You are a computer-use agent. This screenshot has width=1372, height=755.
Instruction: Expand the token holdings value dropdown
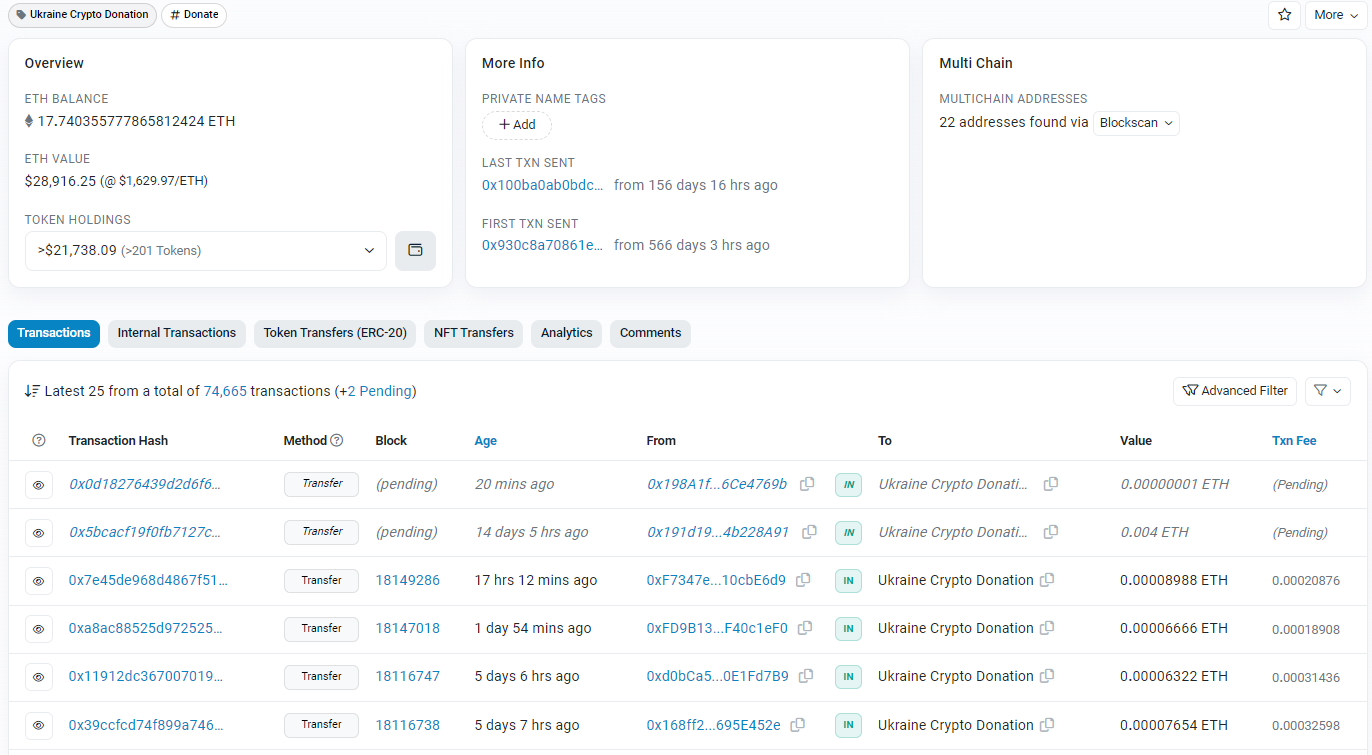pyautogui.click(x=369, y=250)
